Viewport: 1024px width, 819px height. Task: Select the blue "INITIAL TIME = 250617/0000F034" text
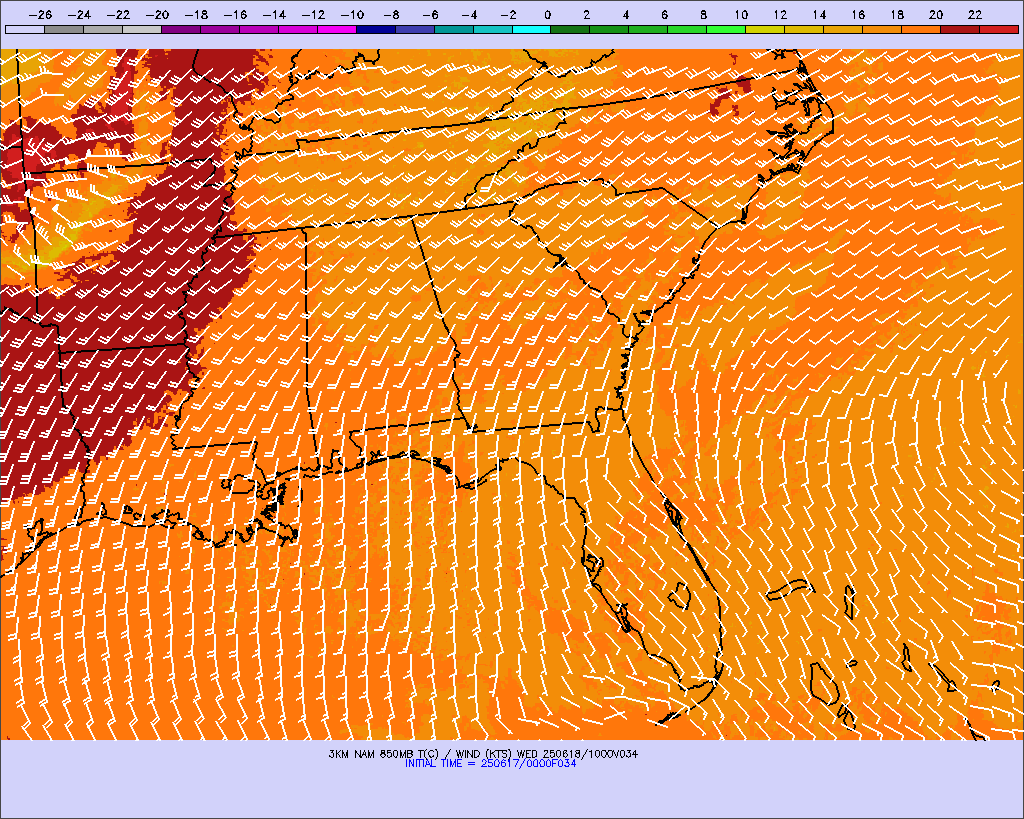(490, 763)
